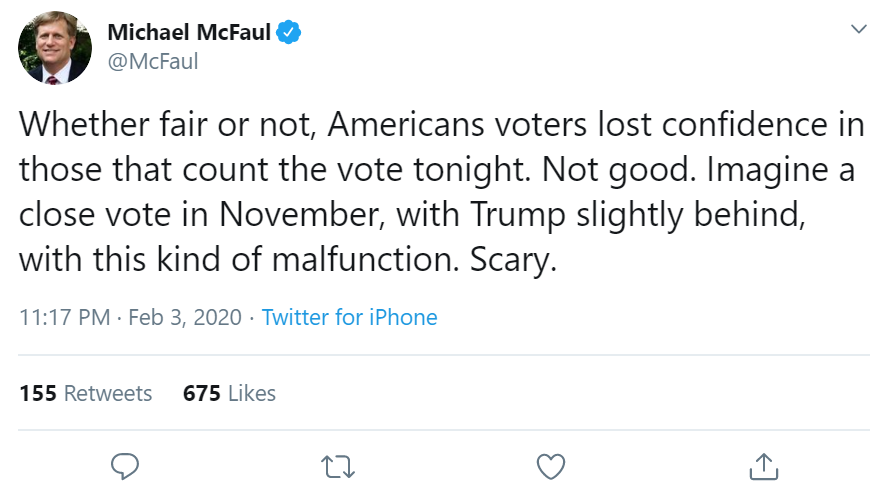The width and height of the screenshot is (891, 499).
Task: Expand the tweet options chevron
Action: pos(858,30)
